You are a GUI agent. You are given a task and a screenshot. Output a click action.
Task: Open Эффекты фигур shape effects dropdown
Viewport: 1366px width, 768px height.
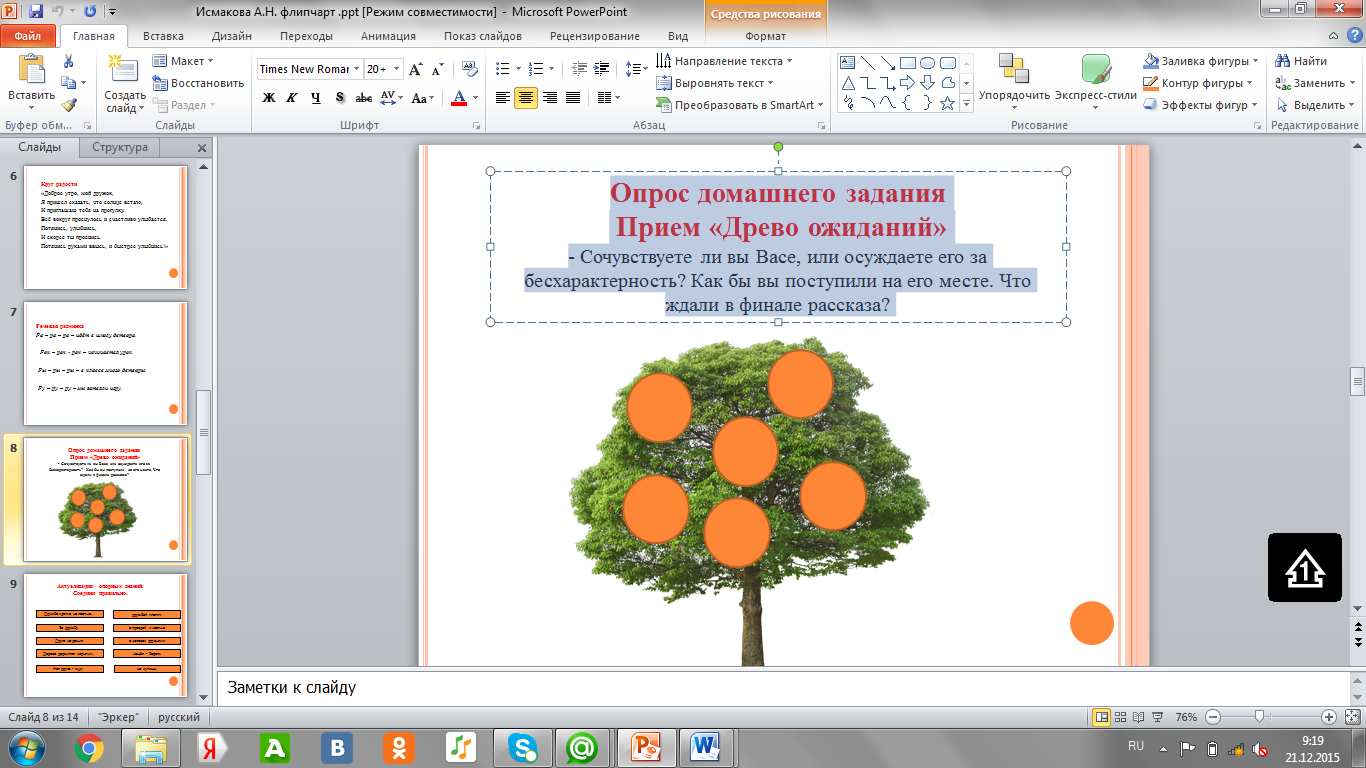coord(1201,105)
